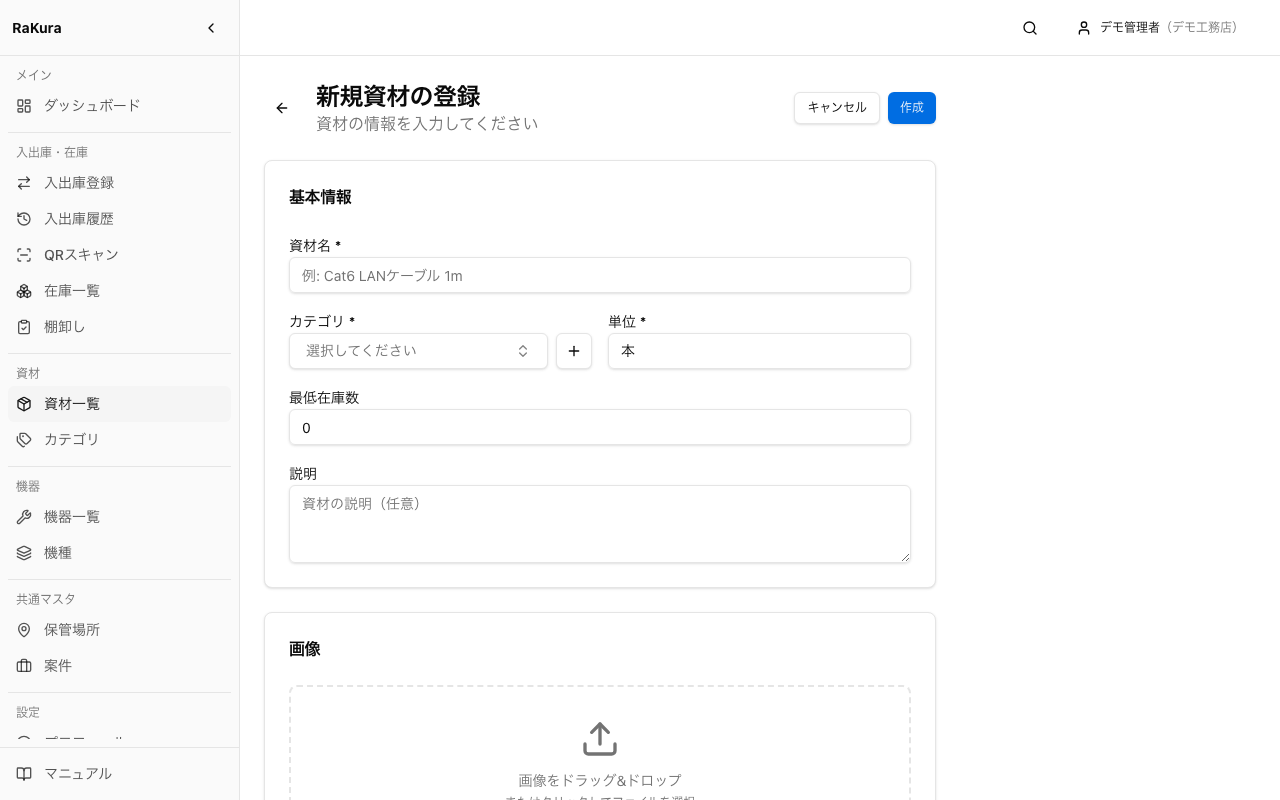Click the 案件 briefcase icon
Viewport: 1280px width, 800px height.
tap(24, 666)
